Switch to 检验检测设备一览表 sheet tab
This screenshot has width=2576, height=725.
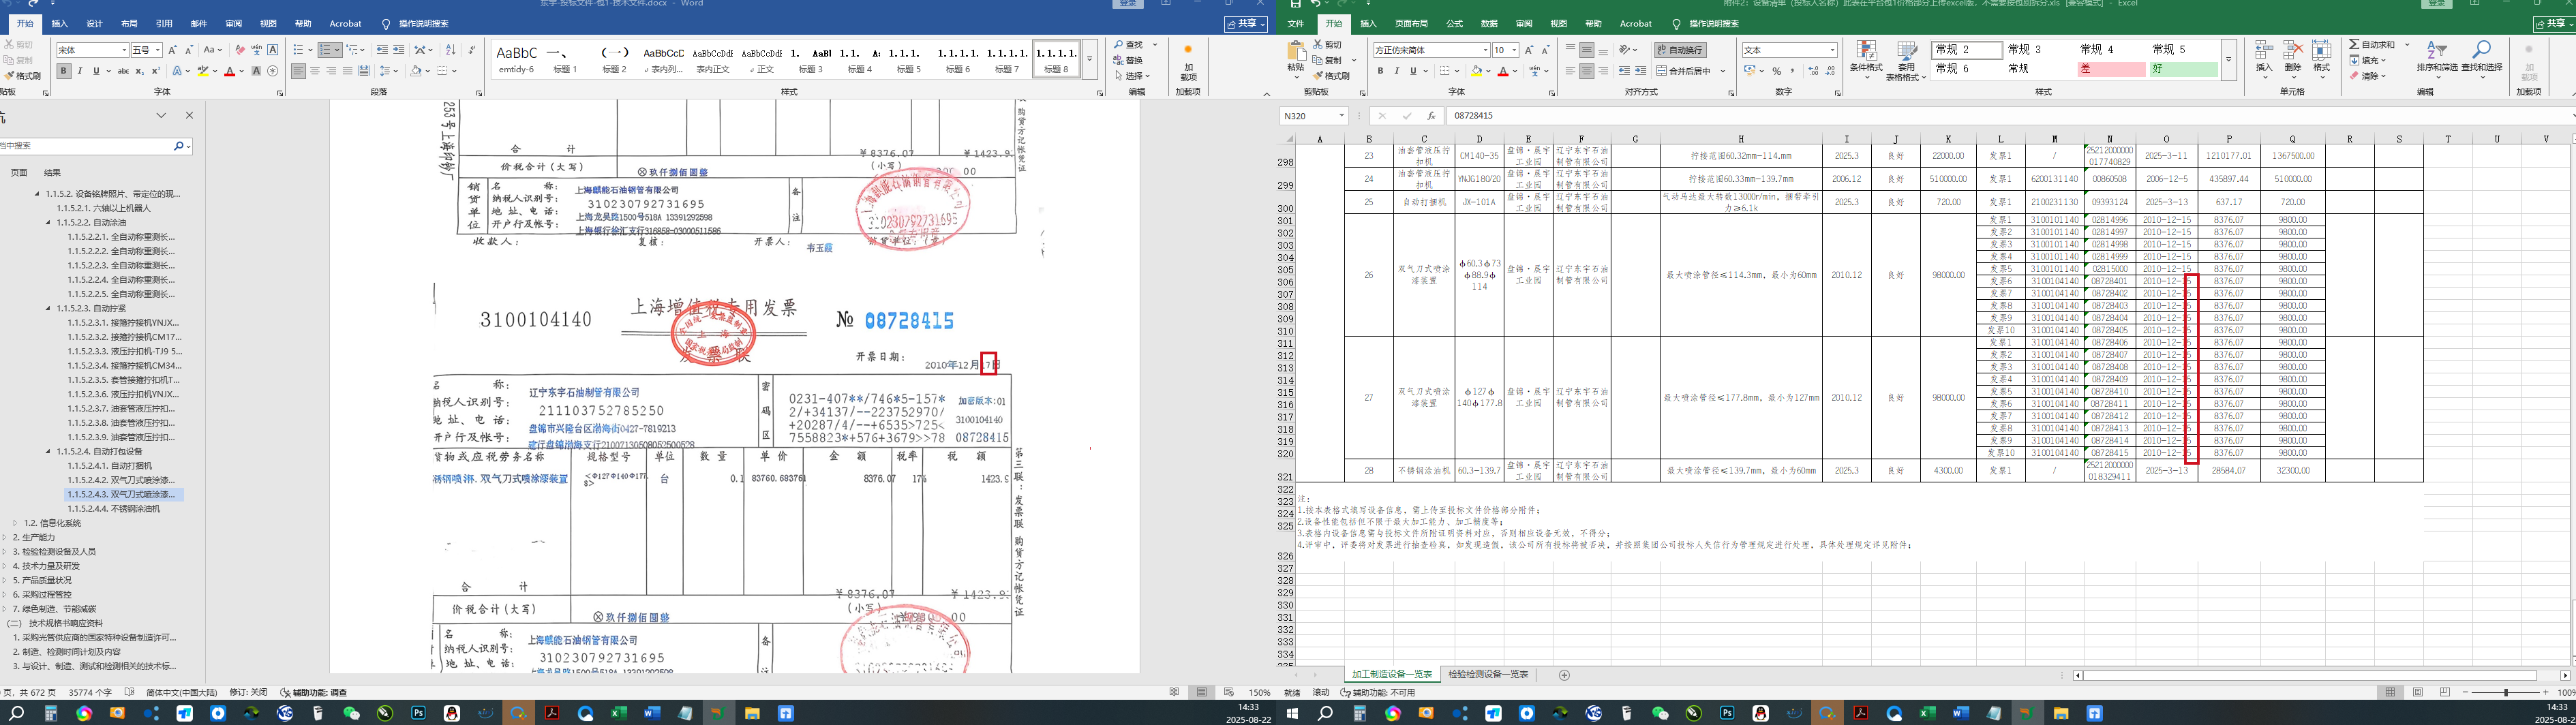(1488, 675)
